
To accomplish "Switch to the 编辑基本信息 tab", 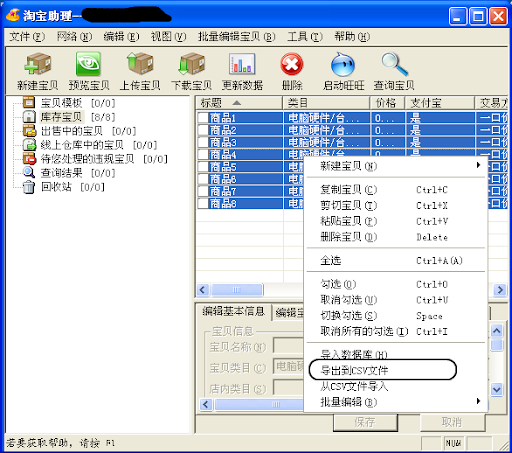I will tap(233, 311).
